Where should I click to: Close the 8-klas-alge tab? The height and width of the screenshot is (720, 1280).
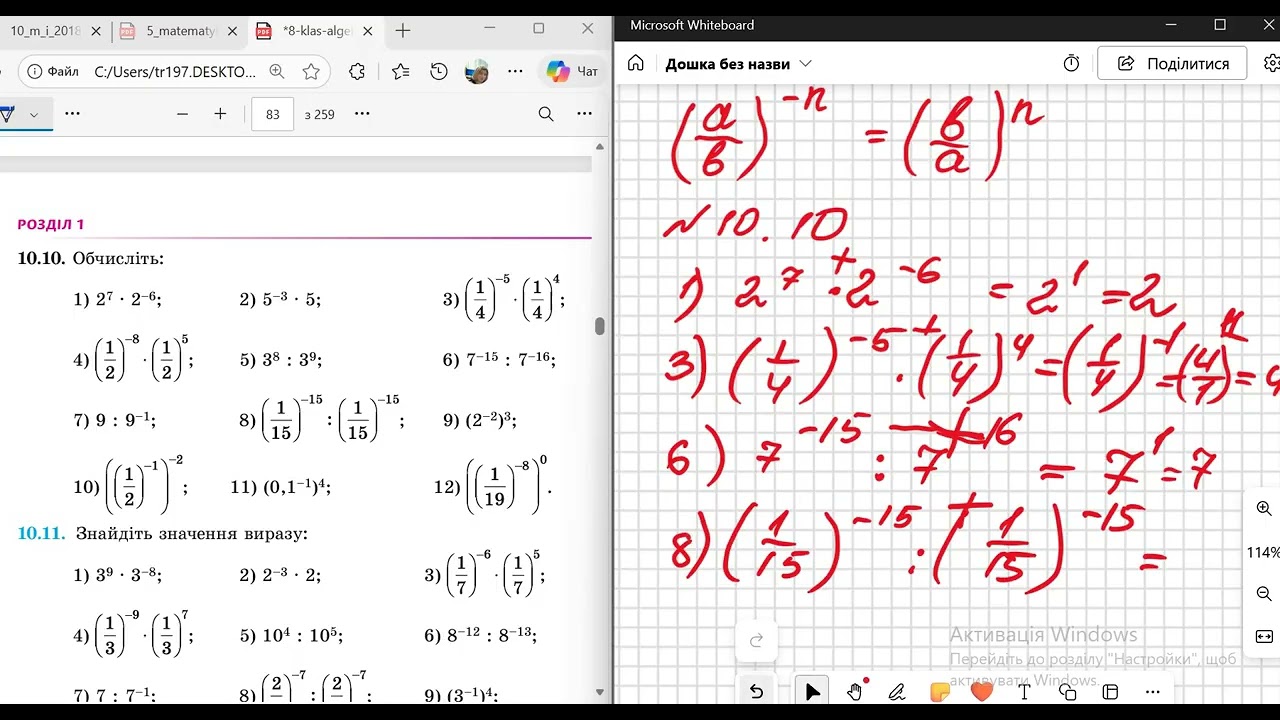click(x=367, y=31)
